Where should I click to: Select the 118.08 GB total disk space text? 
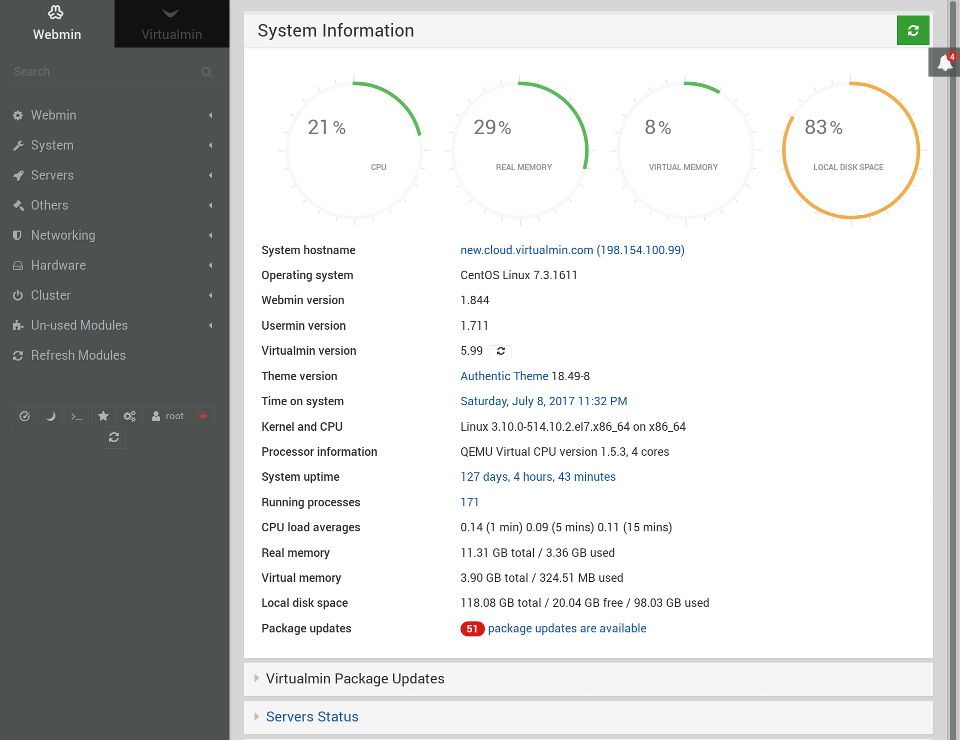[585, 603]
